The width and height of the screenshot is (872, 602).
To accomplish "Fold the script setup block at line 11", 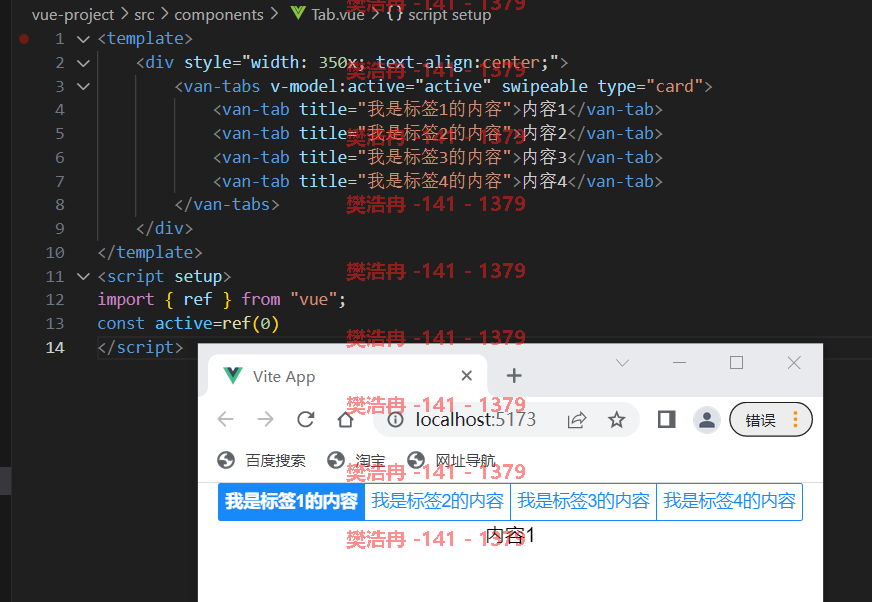I will [83, 277].
